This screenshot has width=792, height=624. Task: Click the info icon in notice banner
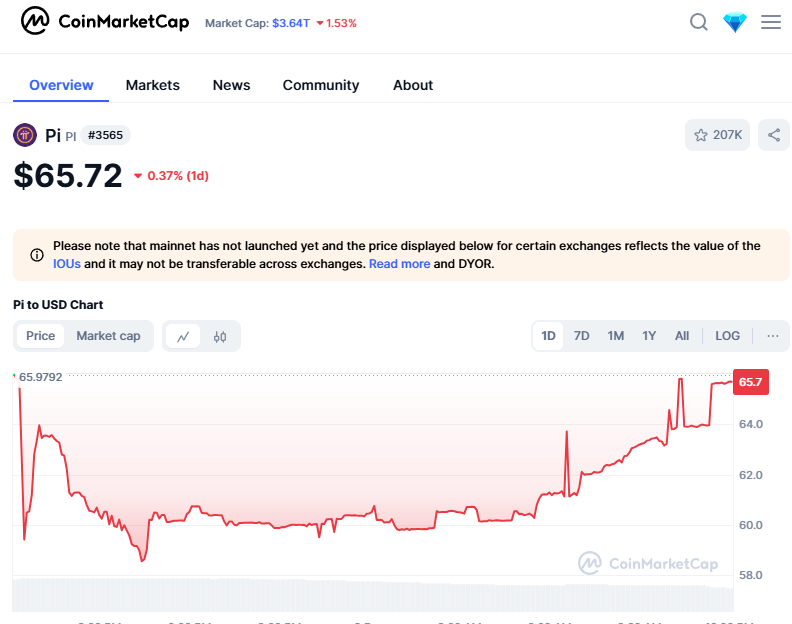(37, 255)
